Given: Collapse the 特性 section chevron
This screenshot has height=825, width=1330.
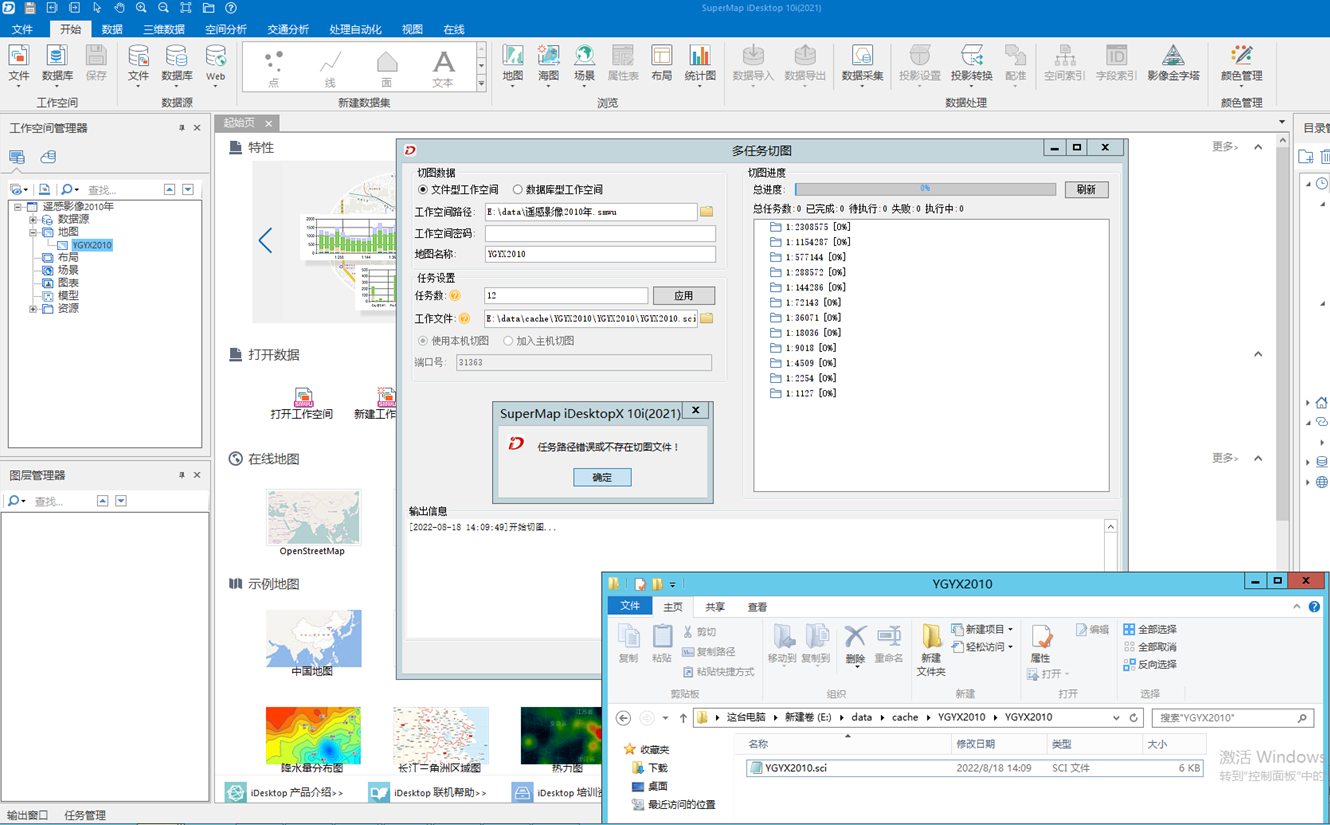Looking at the screenshot, I should point(1258,147).
